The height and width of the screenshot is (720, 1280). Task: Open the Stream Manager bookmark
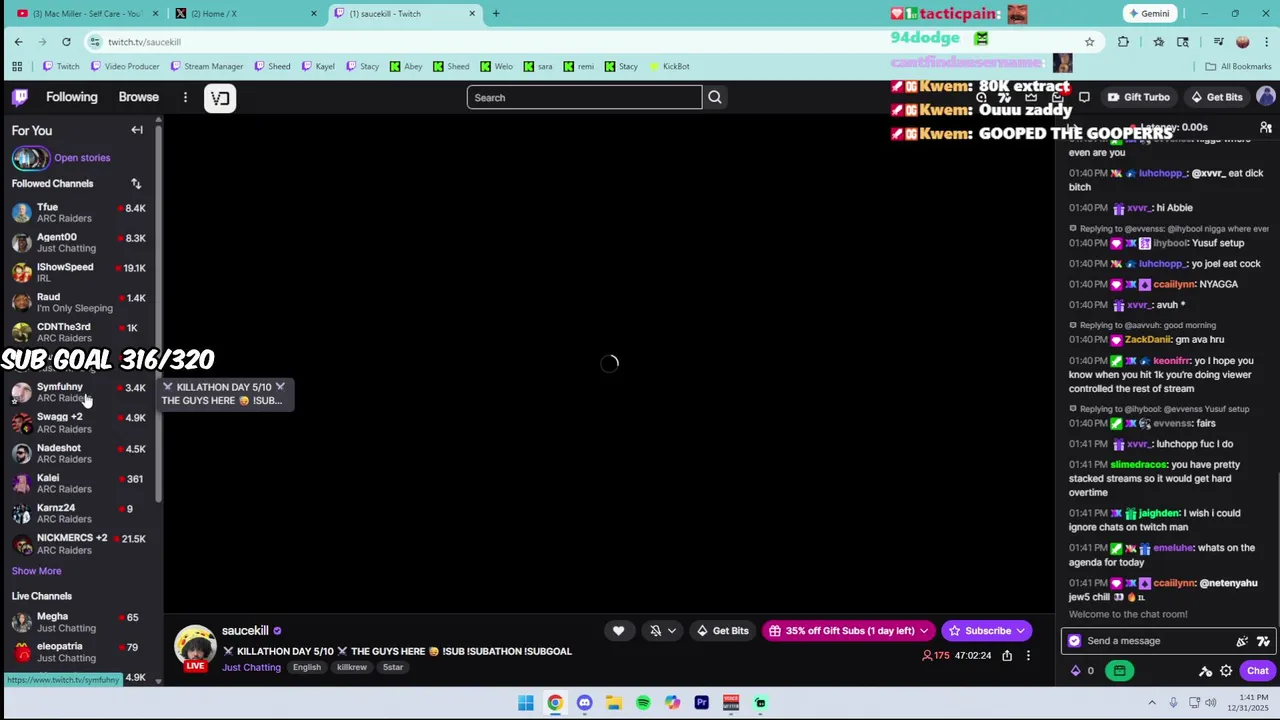tap(207, 66)
